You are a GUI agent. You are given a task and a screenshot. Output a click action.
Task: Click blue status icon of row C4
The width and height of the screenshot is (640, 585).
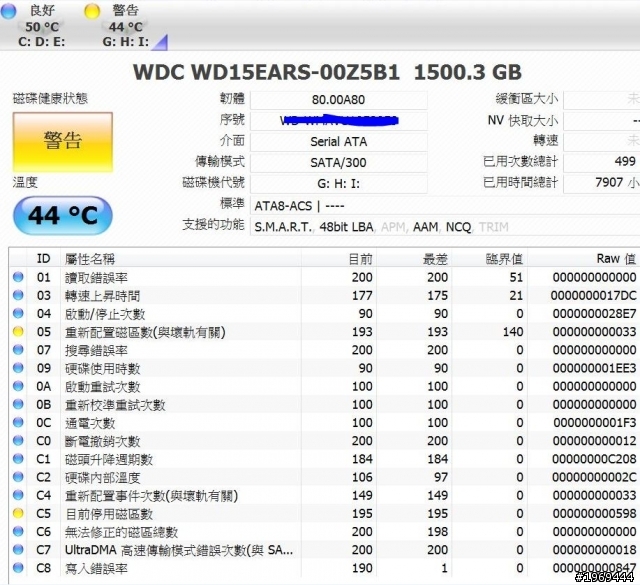18,495
